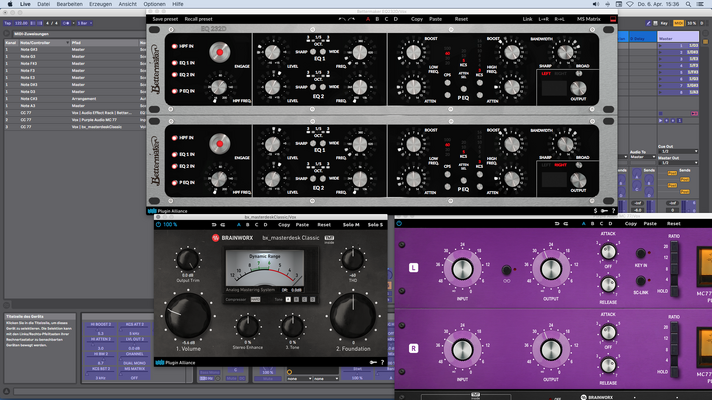712x400 pixels.
Task: Click Save preset in the EQ232D plugin
Action: coord(165,19)
